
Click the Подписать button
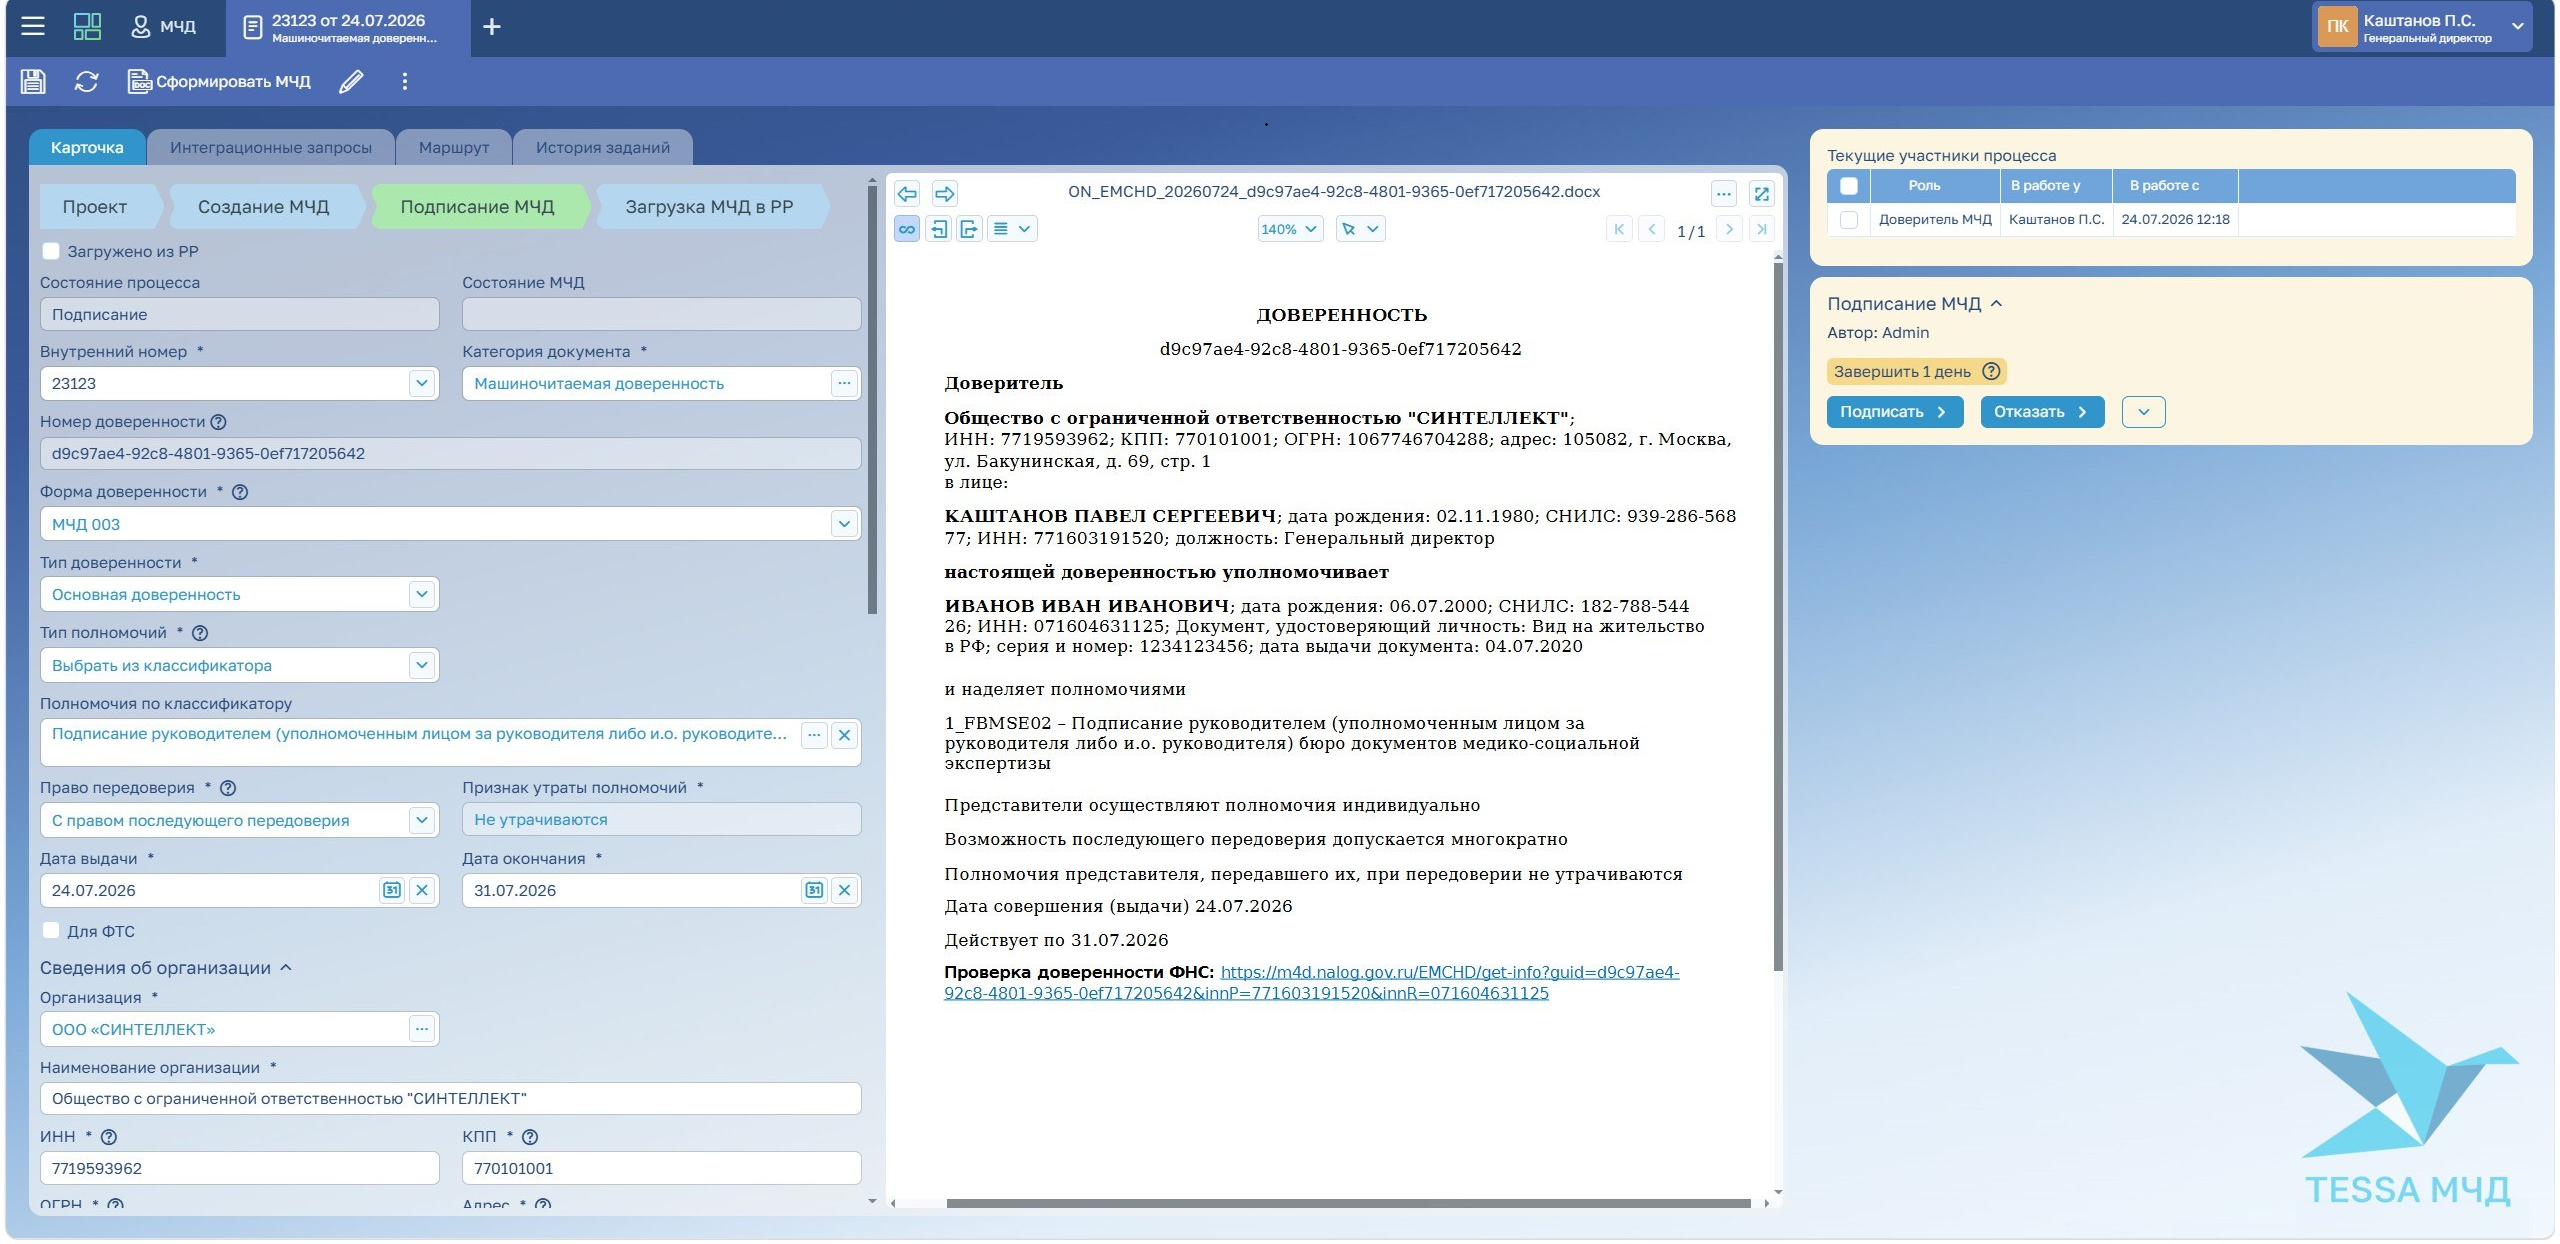pyautogui.click(x=1894, y=412)
